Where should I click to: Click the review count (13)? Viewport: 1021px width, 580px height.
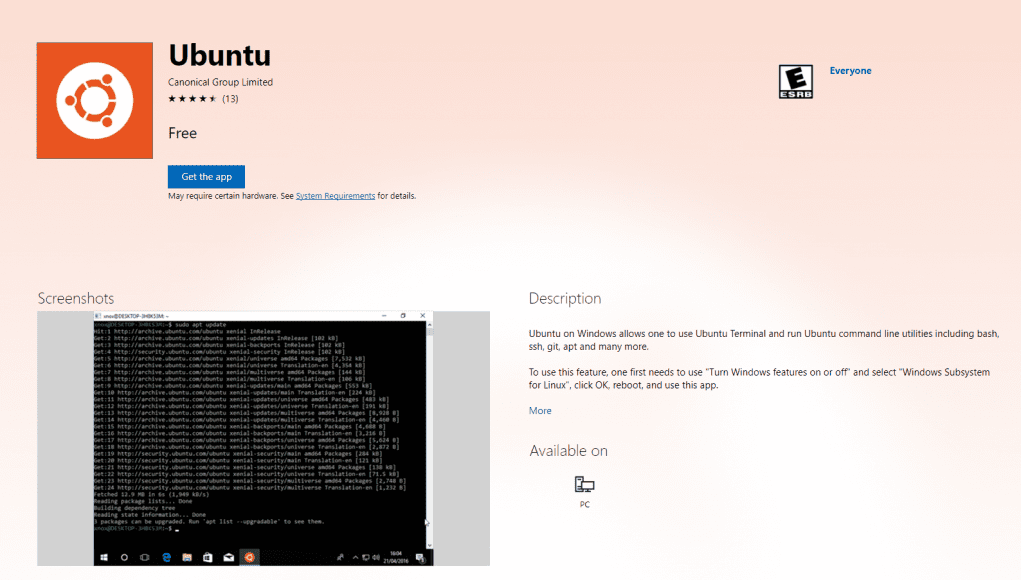pos(231,99)
